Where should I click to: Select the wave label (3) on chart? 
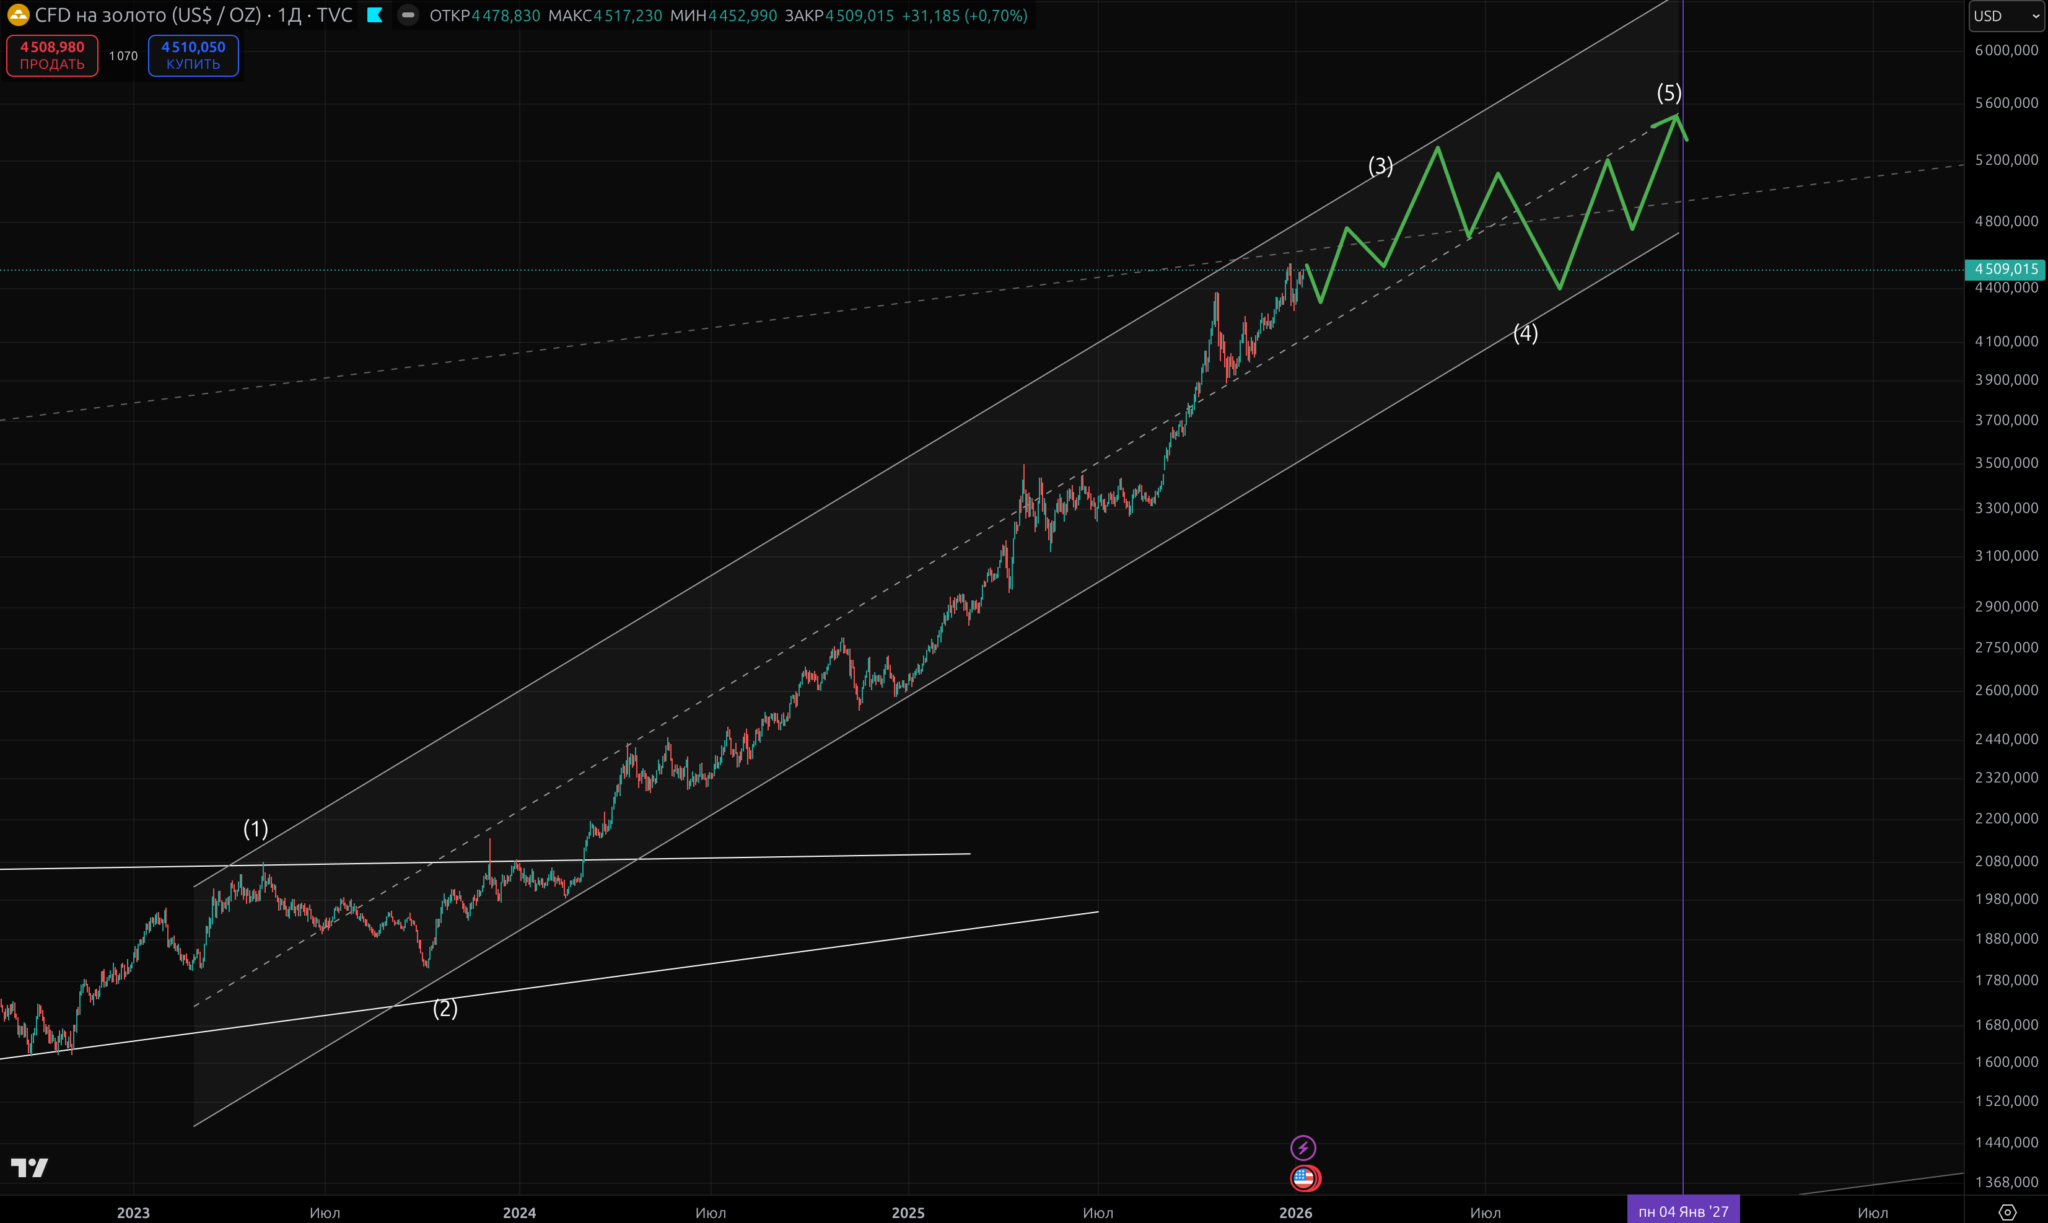click(x=1380, y=166)
